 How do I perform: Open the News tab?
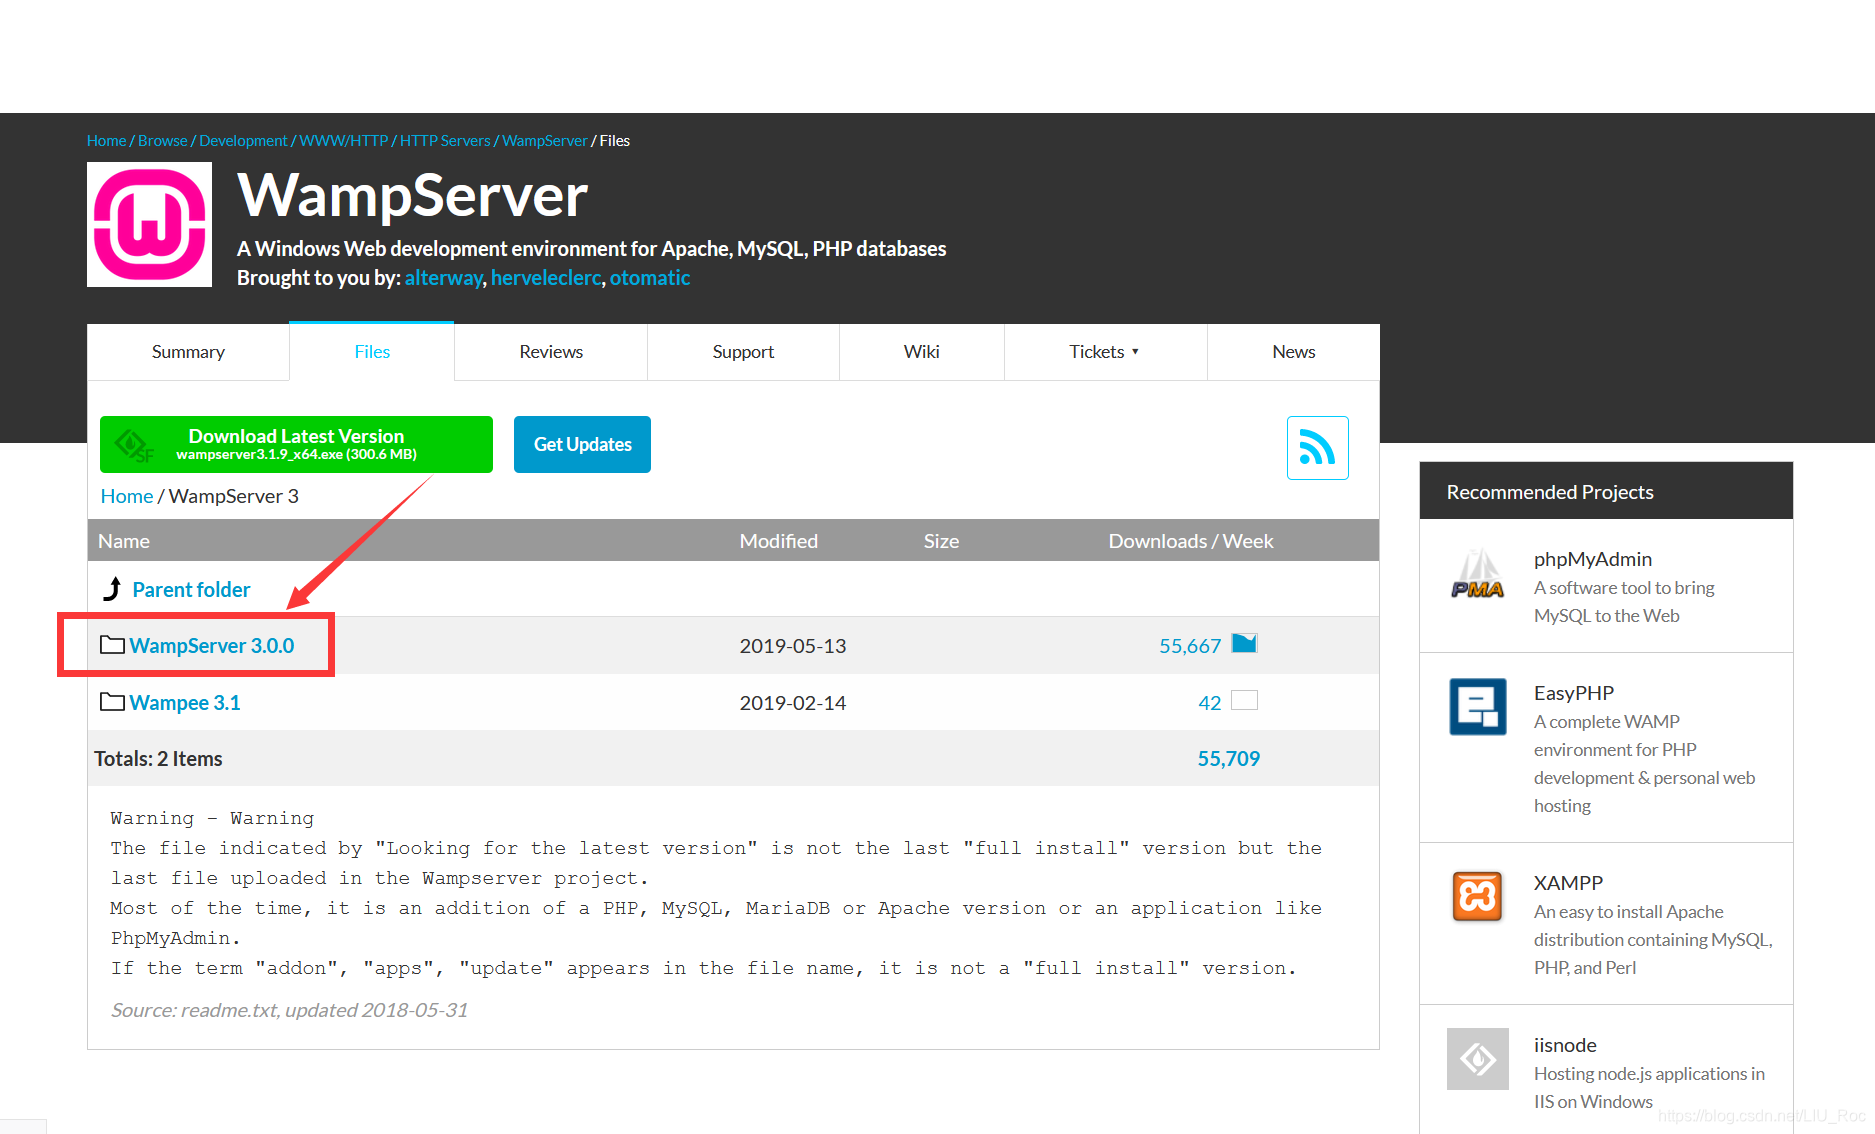(x=1294, y=352)
